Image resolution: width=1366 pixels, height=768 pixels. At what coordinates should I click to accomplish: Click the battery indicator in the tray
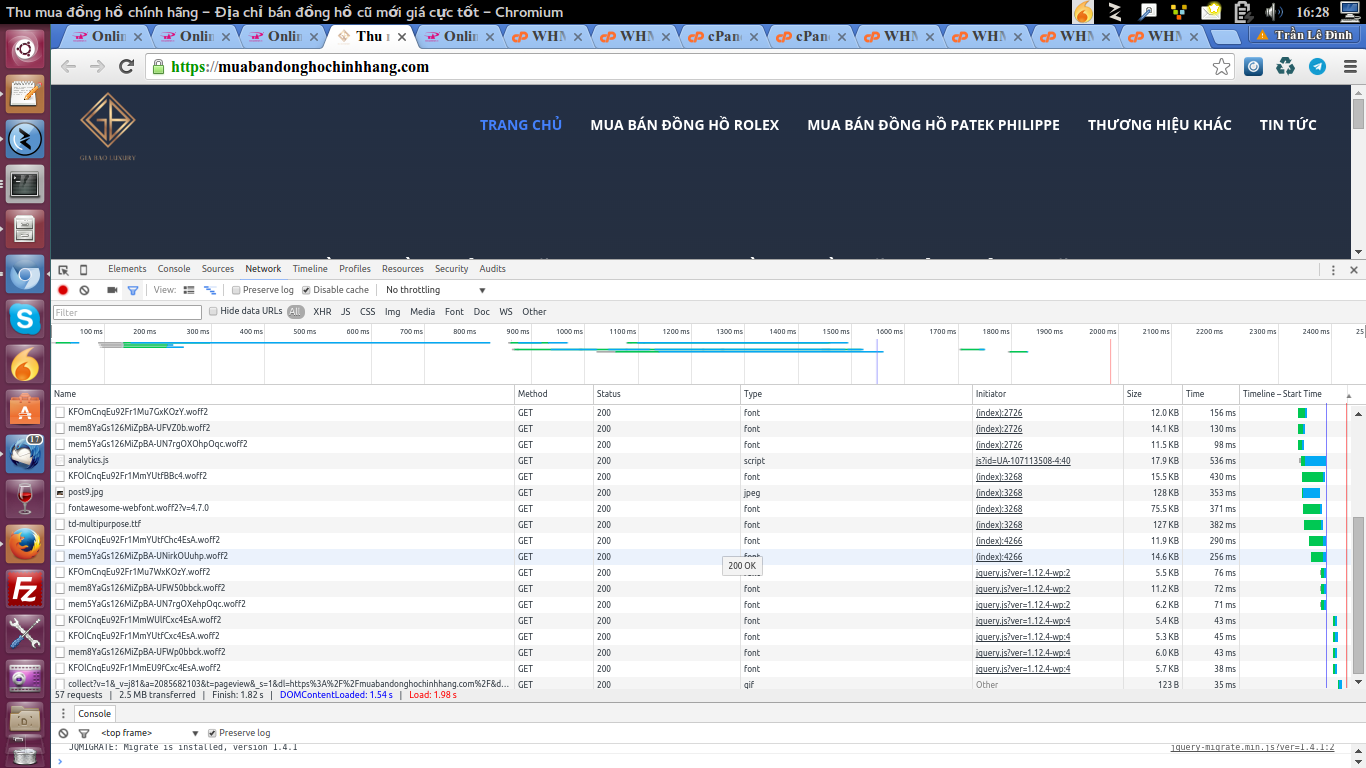coord(1243,12)
